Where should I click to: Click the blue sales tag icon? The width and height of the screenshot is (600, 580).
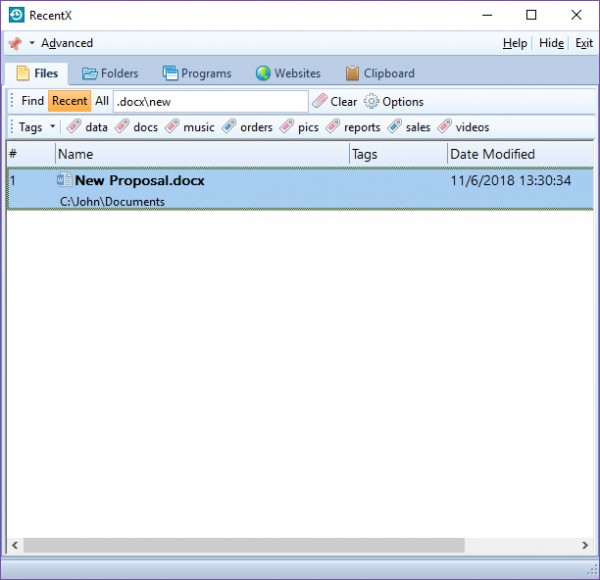click(x=395, y=126)
